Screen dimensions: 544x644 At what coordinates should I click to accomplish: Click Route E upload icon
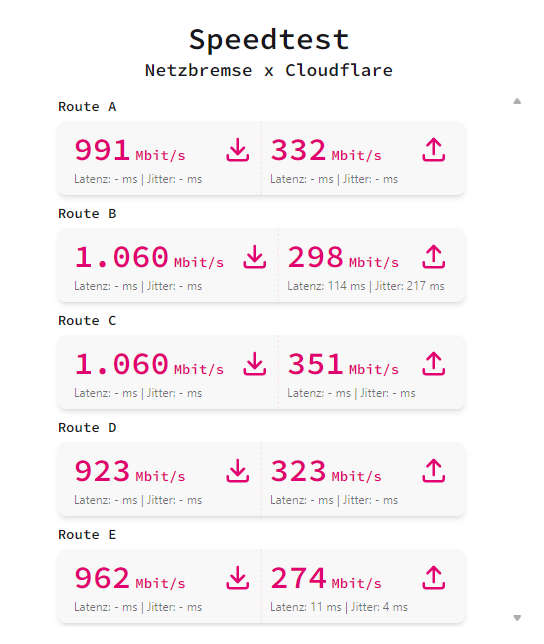tap(434, 578)
